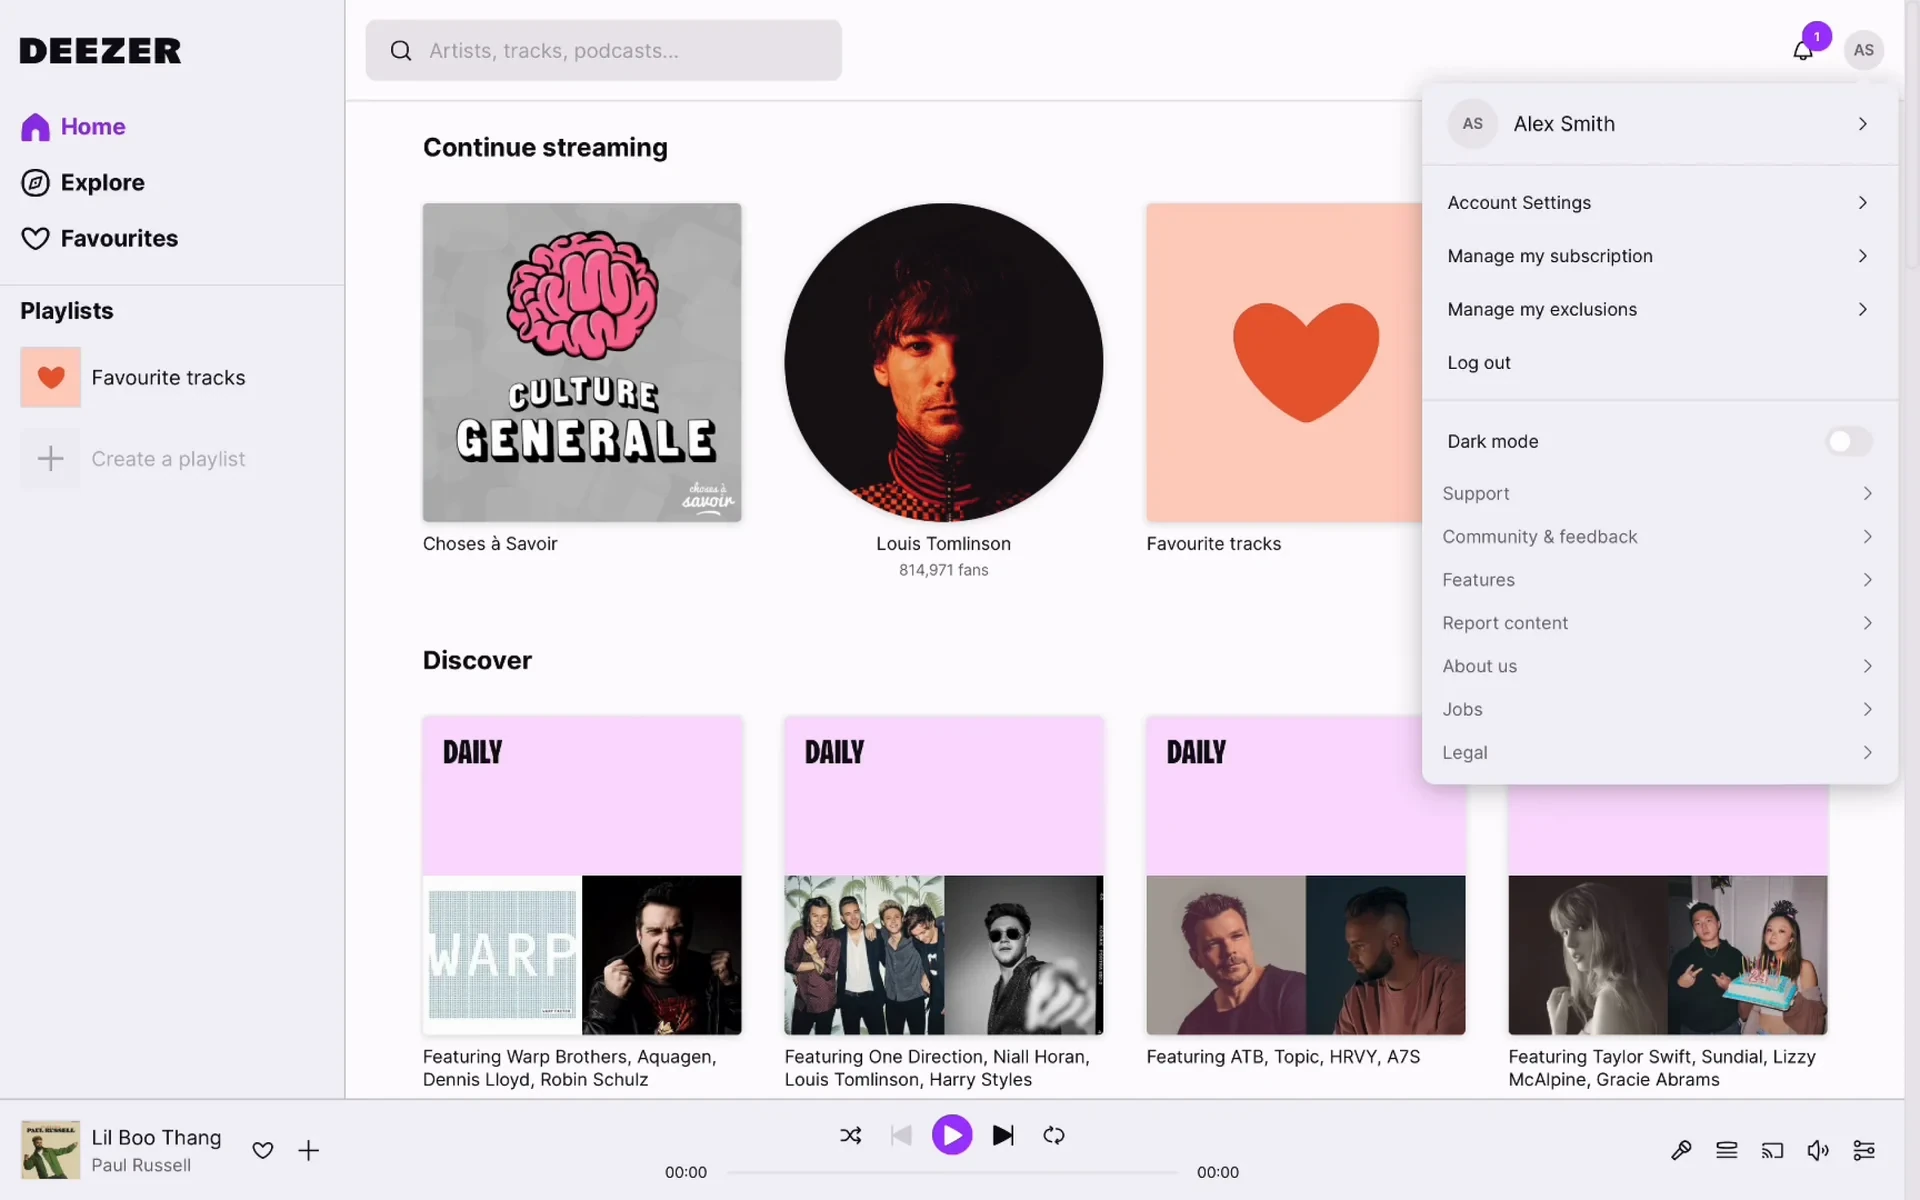Go to Favourites in sidebar
The height and width of the screenshot is (1200, 1920).
tap(99, 239)
